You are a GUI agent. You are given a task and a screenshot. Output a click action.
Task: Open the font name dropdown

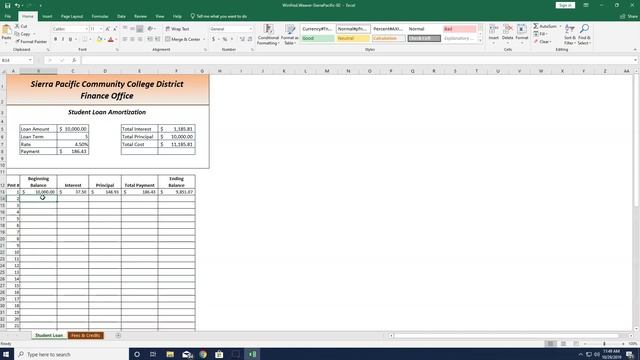click(87, 29)
